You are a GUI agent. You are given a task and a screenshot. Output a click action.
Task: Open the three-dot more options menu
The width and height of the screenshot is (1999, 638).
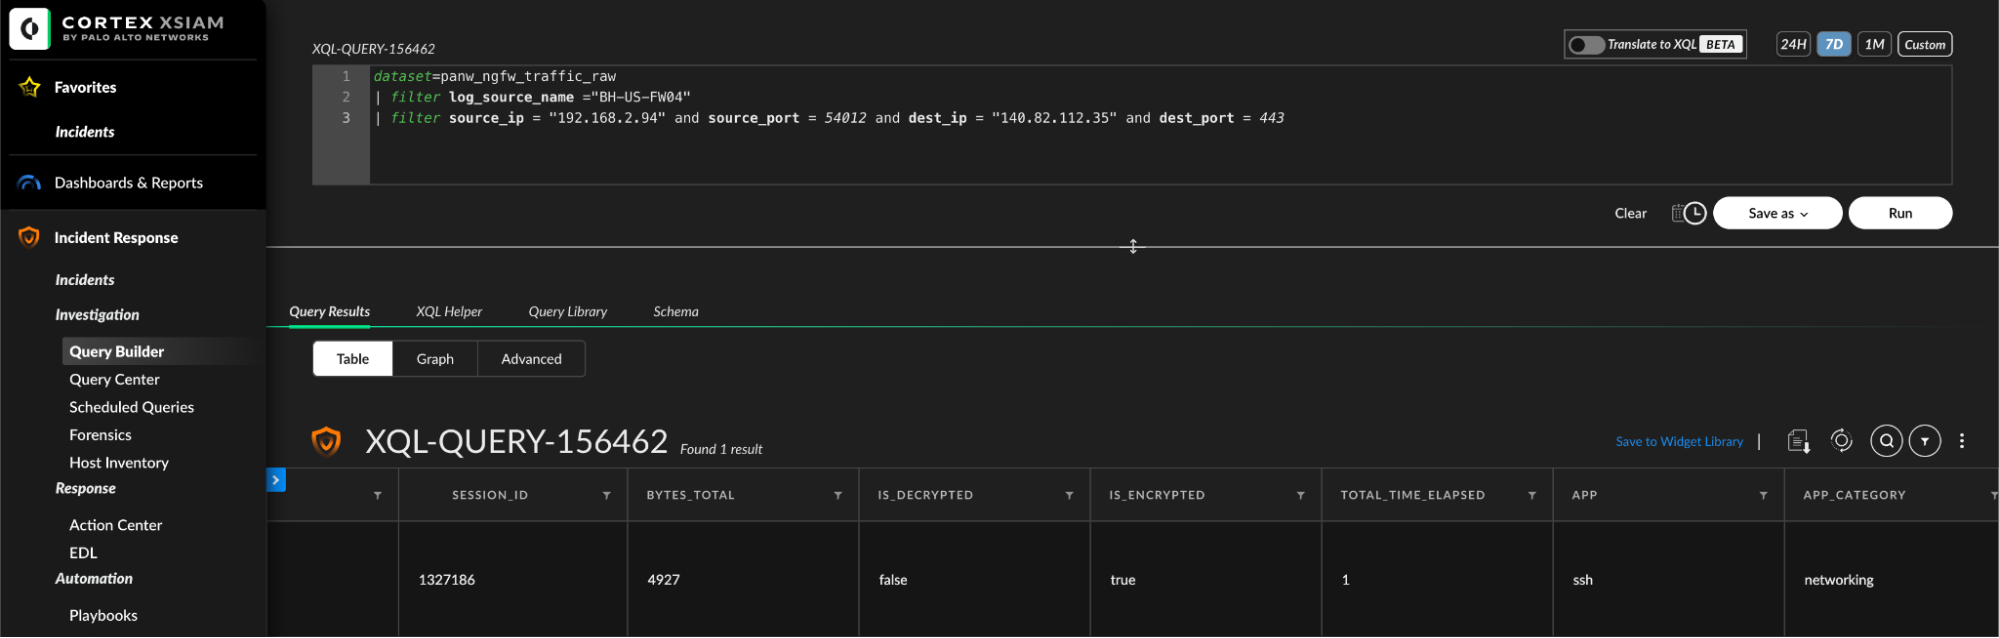[1962, 441]
